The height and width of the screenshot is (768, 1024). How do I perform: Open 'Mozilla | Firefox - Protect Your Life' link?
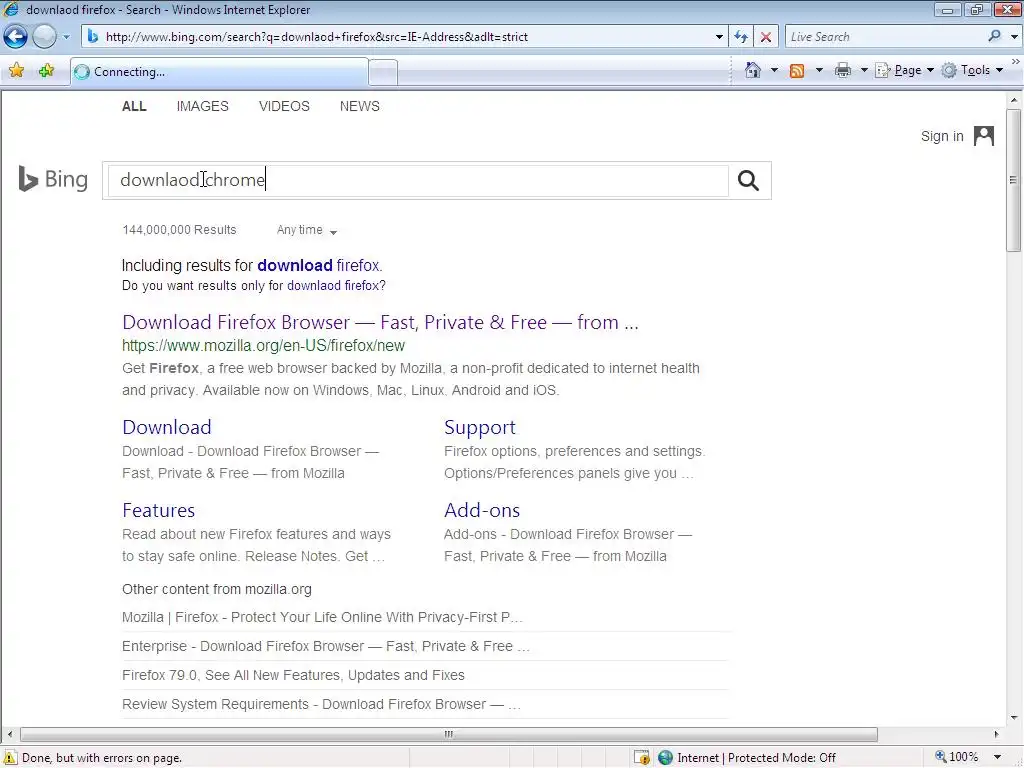322,617
